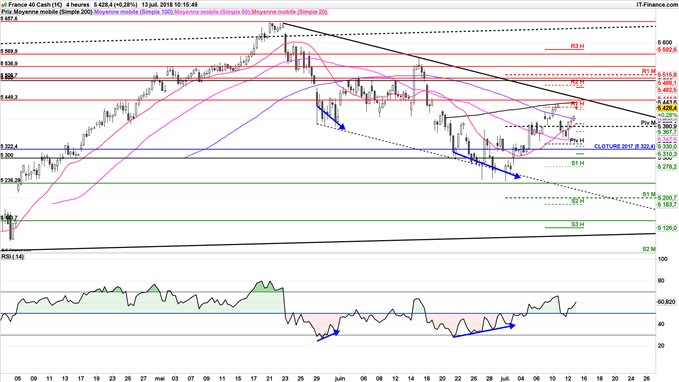The height and width of the screenshot is (382, 679).
Task: Open the 4 heures timeframe selector
Action: 78,5
